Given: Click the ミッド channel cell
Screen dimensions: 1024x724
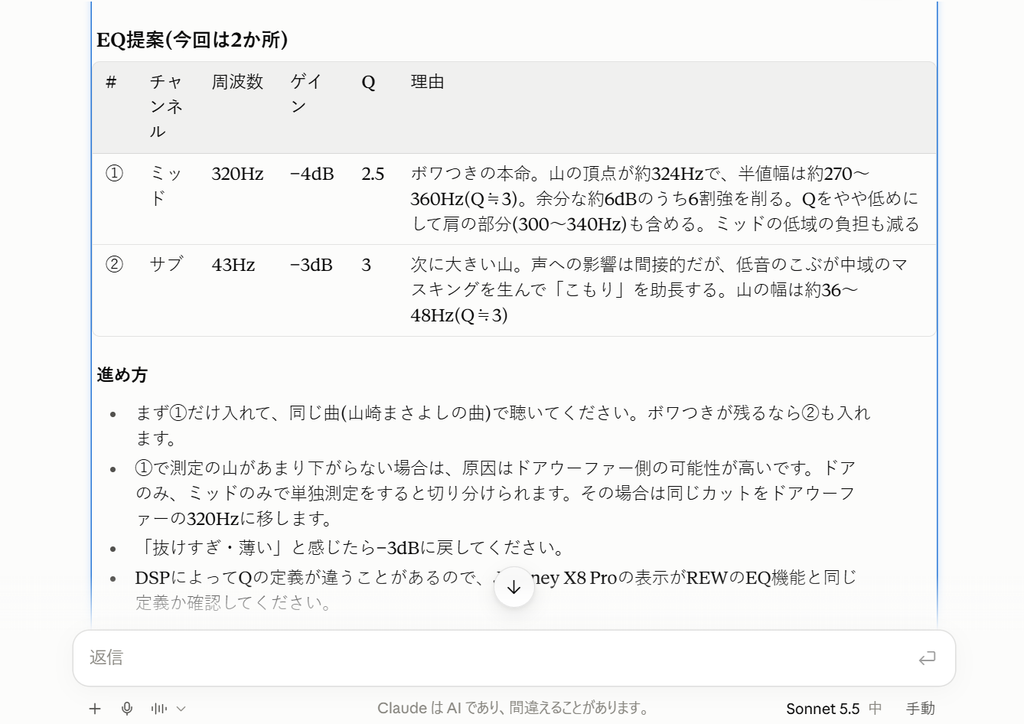Looking at the screenshot, I should point(166,186).
